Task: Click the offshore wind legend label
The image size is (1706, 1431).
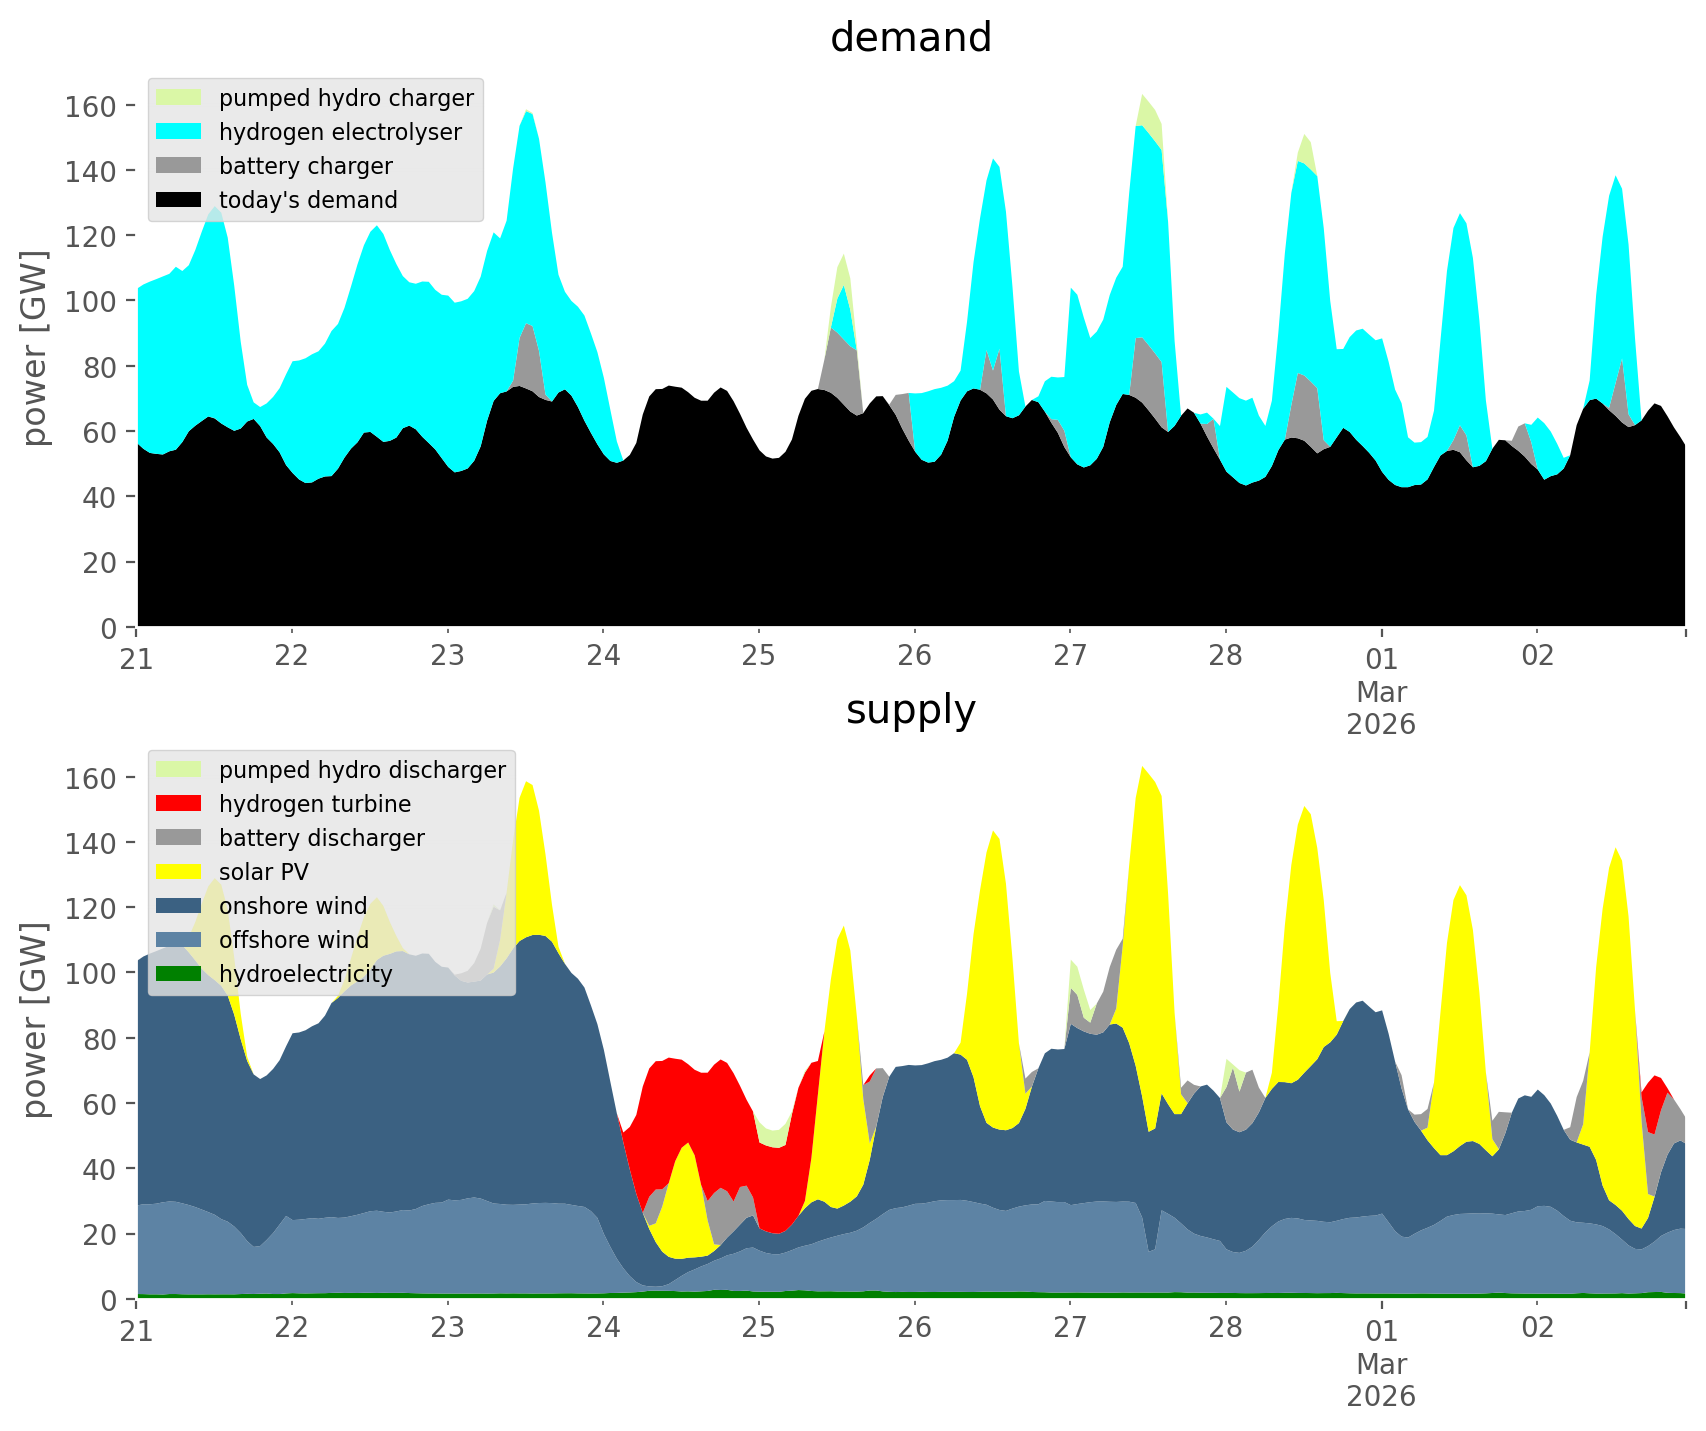Action: click(x=293, y=940)
